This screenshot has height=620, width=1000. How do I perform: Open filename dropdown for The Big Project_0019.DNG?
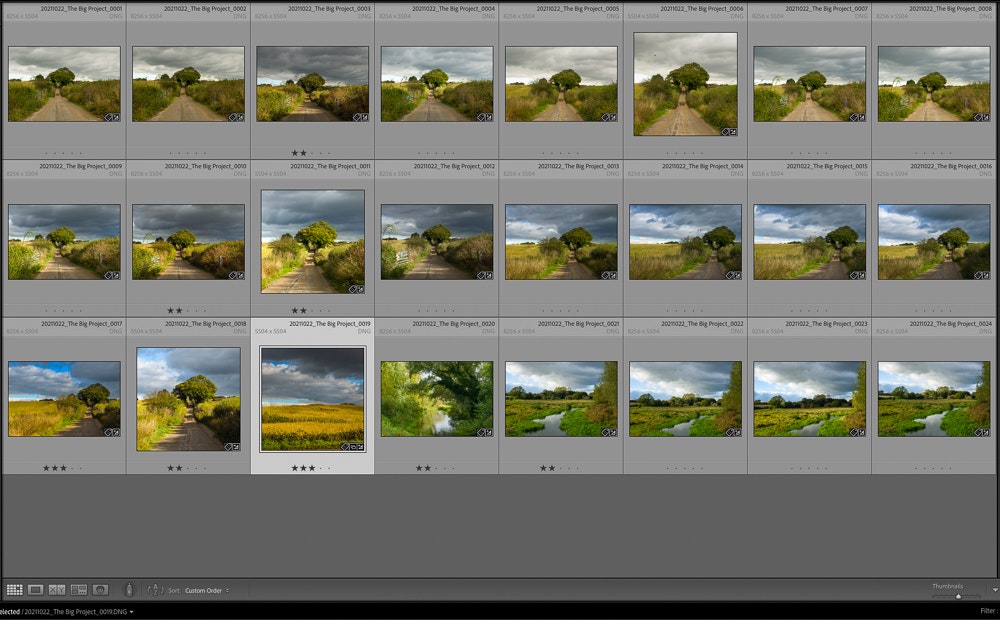coord(131,611)
